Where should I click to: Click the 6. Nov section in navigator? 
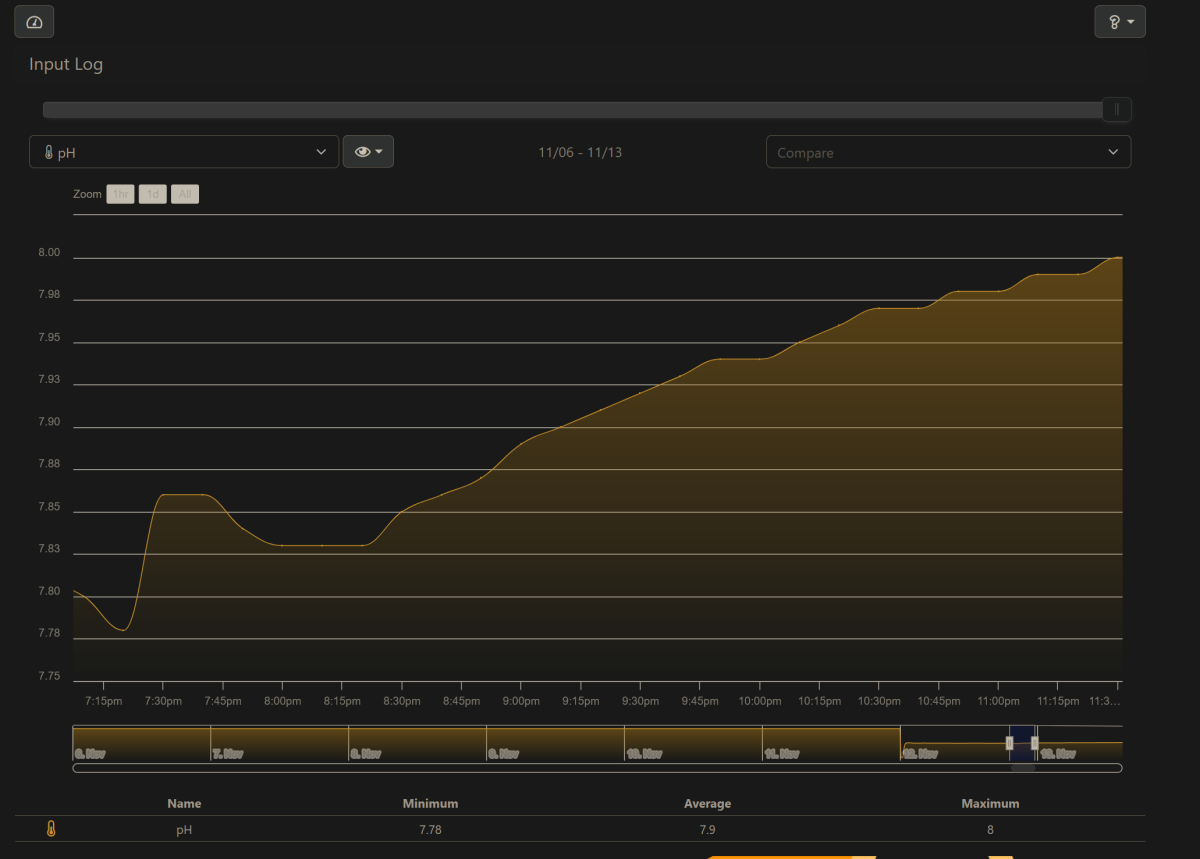coord(90,753)
